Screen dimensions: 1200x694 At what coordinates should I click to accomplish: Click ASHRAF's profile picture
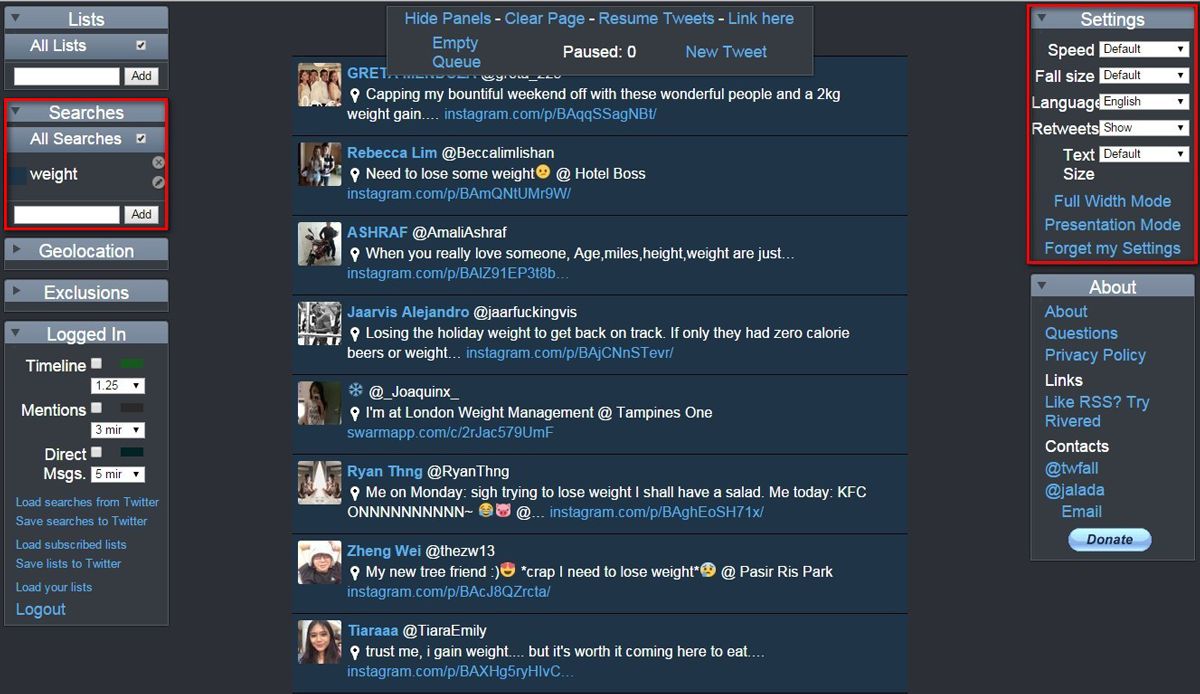click(x=319, y=244)
